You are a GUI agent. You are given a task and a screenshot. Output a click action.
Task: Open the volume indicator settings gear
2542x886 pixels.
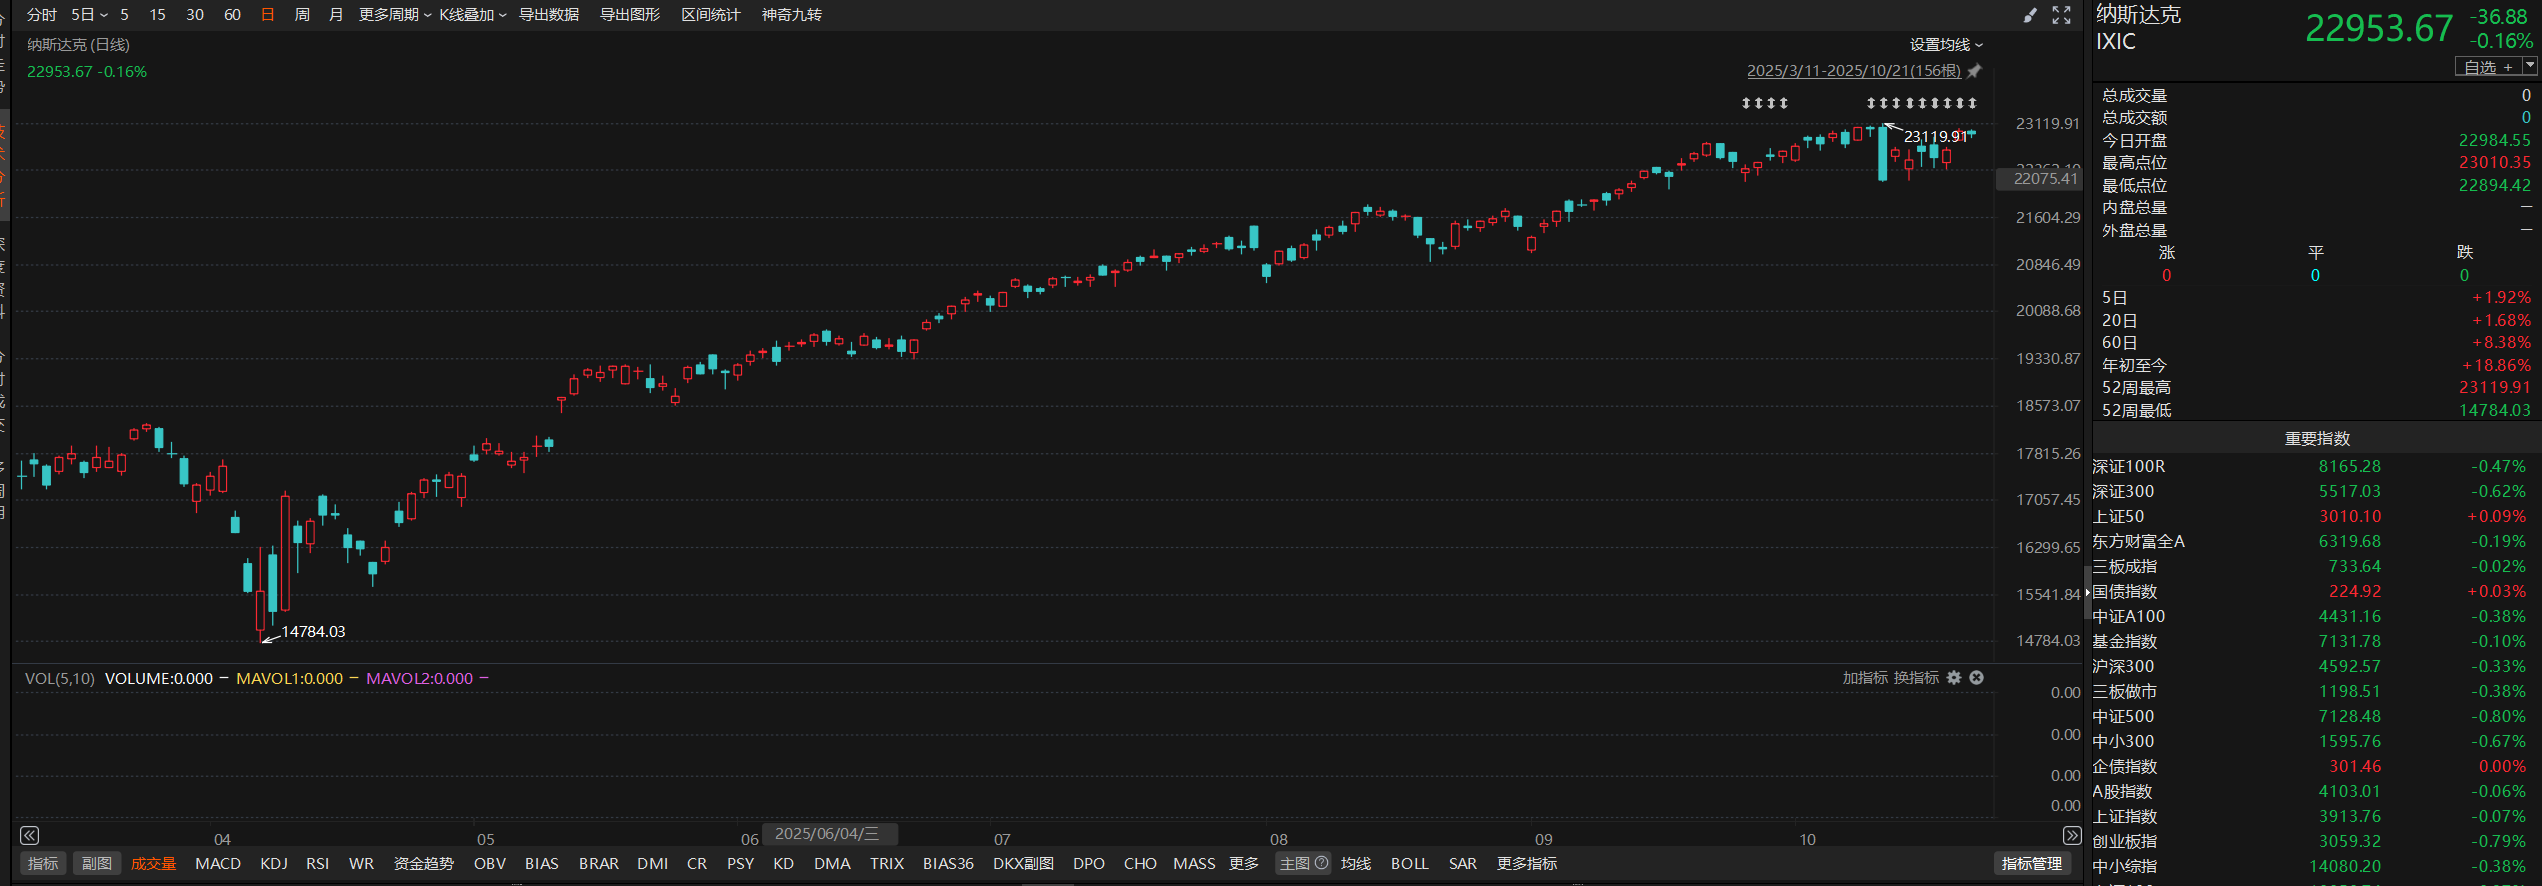[x=1954, y=678]
